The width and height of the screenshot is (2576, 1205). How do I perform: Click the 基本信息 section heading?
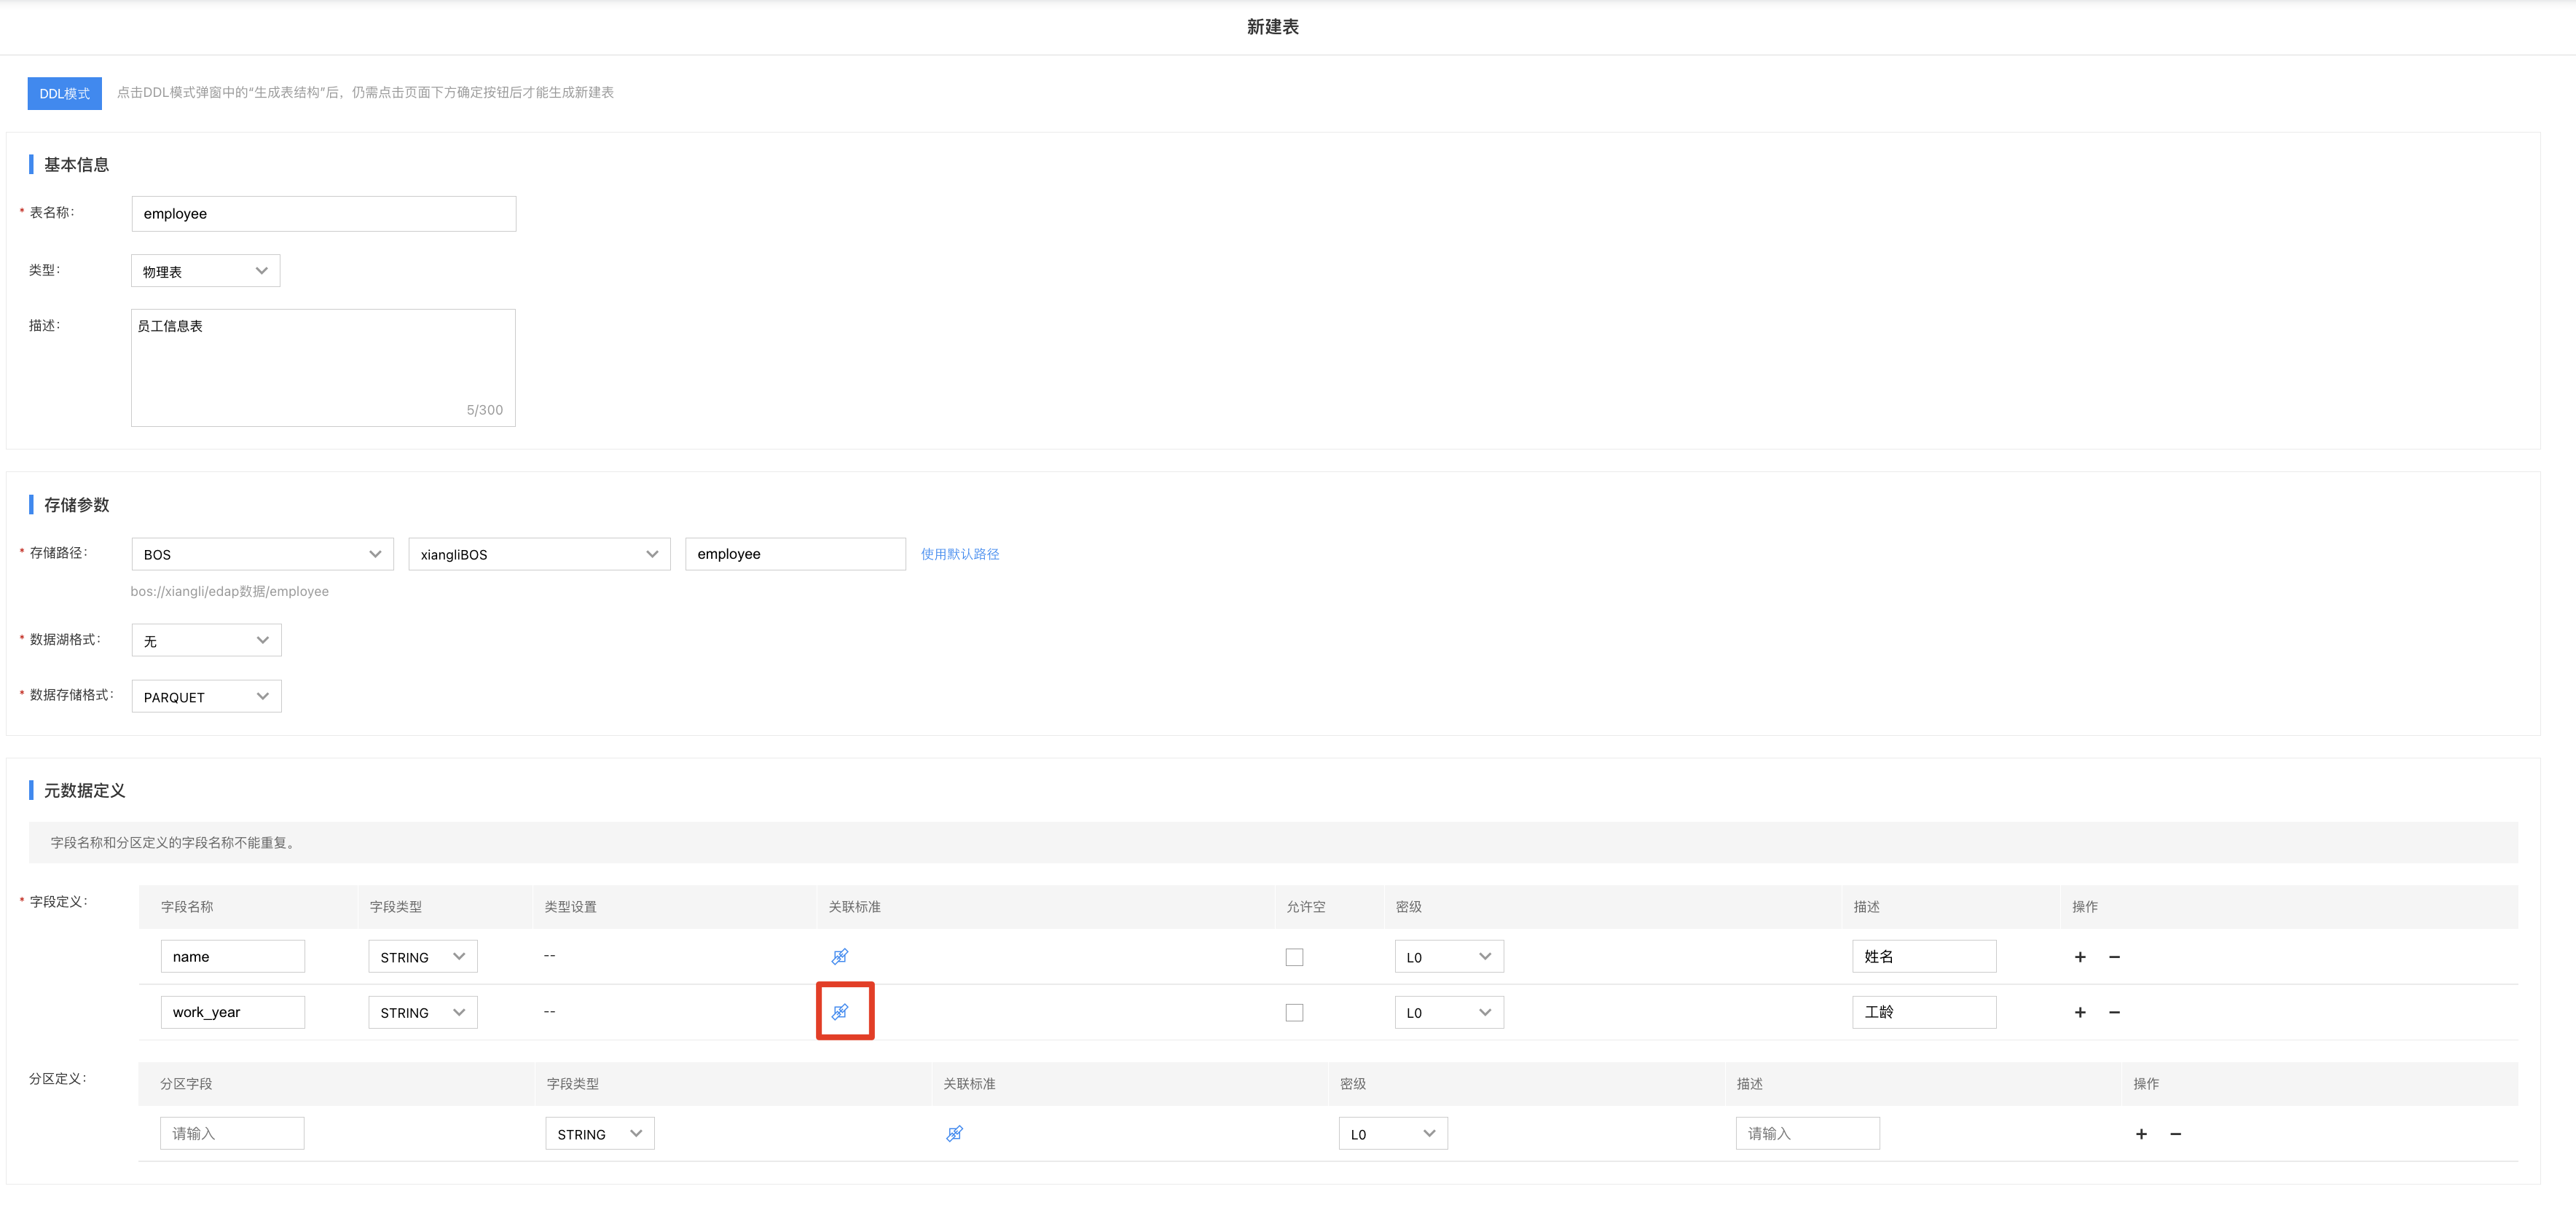(76, 165)
